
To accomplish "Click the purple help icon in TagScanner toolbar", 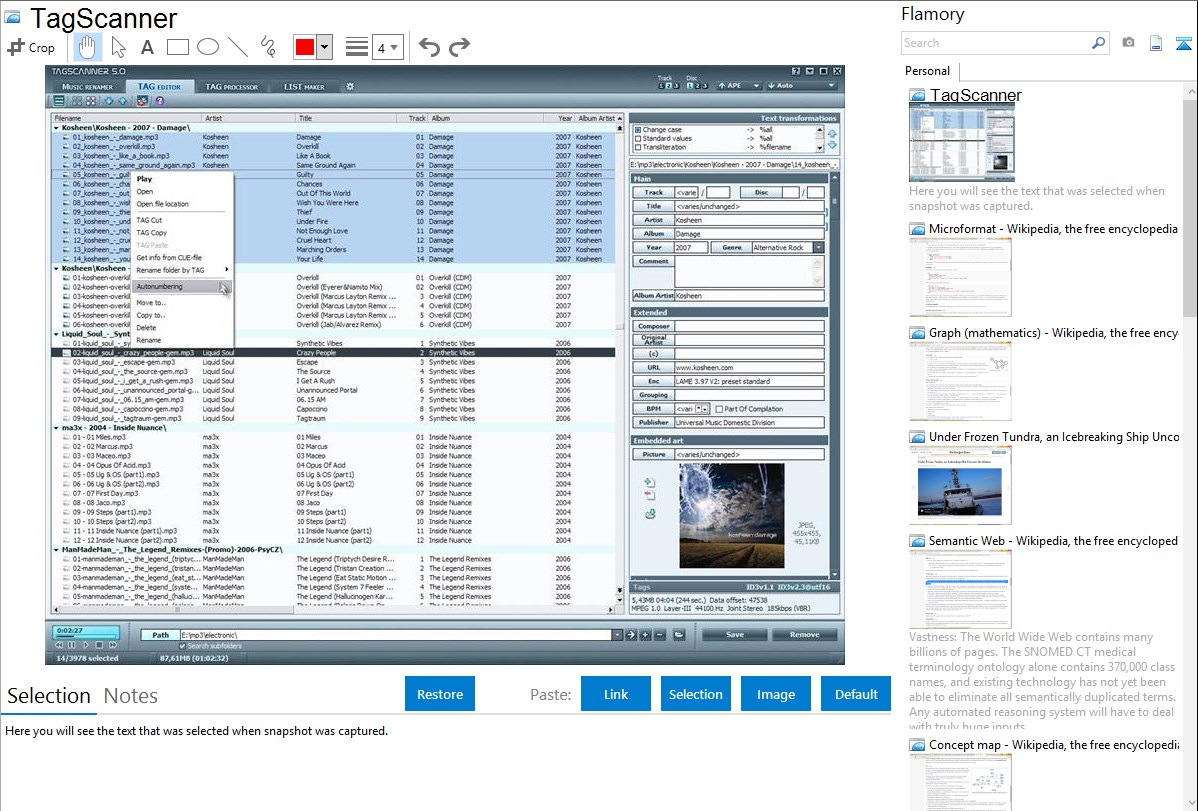I will click(160, 101).
